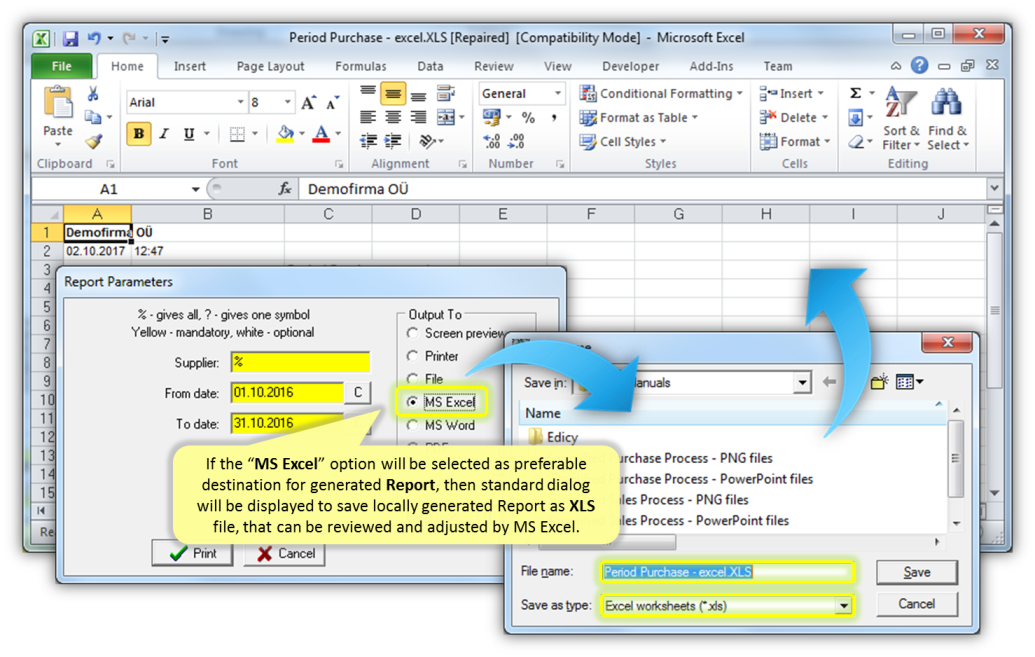Click the Increase Decimal icon

492,141
